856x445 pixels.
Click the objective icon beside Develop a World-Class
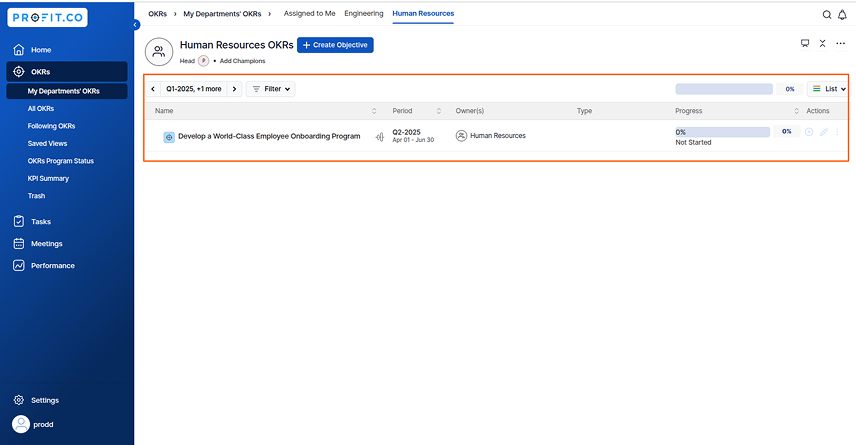pyautogui.click(x=169, y=137)
